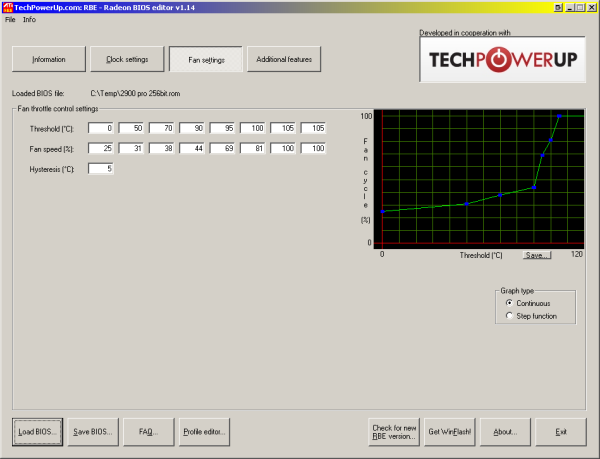This screenshot has height=459, width=600.
Task: Click the Exit button
Action: coord(561,432)
